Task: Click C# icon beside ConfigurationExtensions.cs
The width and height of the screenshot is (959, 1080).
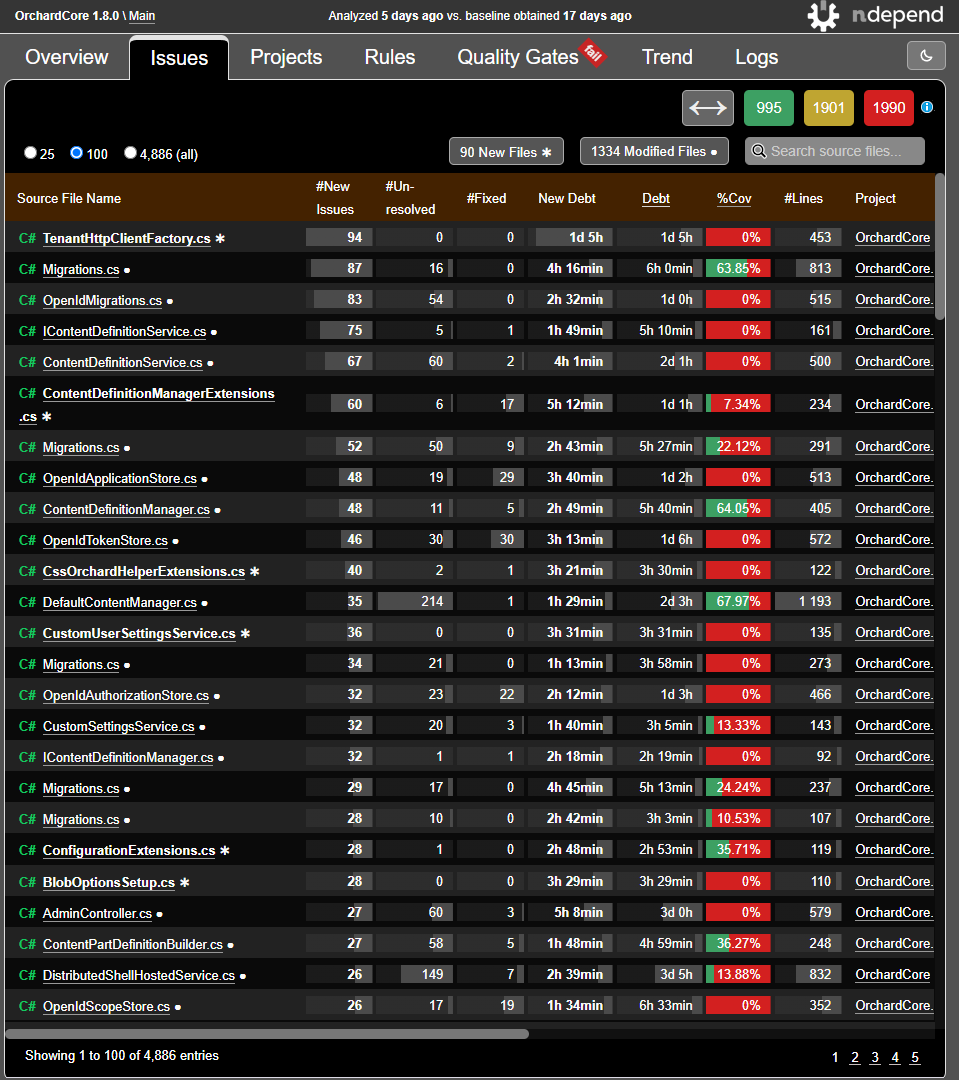Action: (x=27, y=850)
